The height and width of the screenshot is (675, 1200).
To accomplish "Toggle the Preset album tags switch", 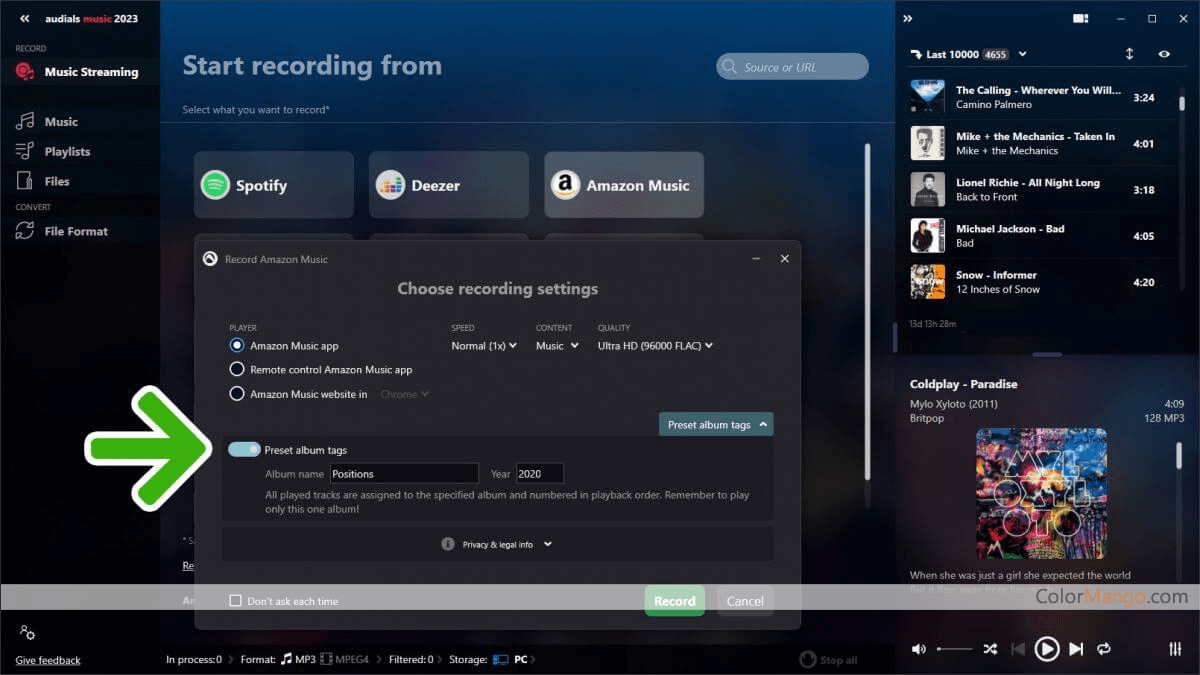I will pos(244,450).
